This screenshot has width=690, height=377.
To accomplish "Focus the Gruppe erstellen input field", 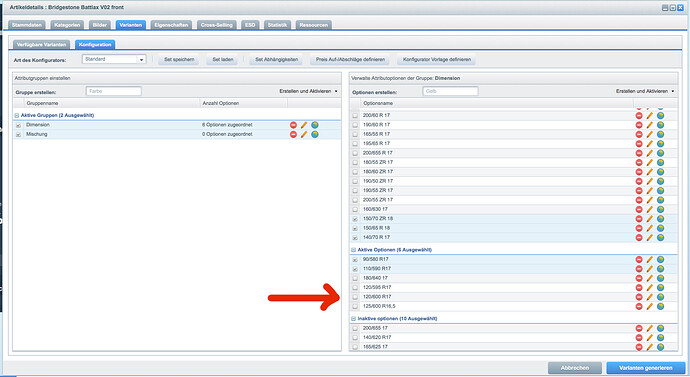I will 114,91.
